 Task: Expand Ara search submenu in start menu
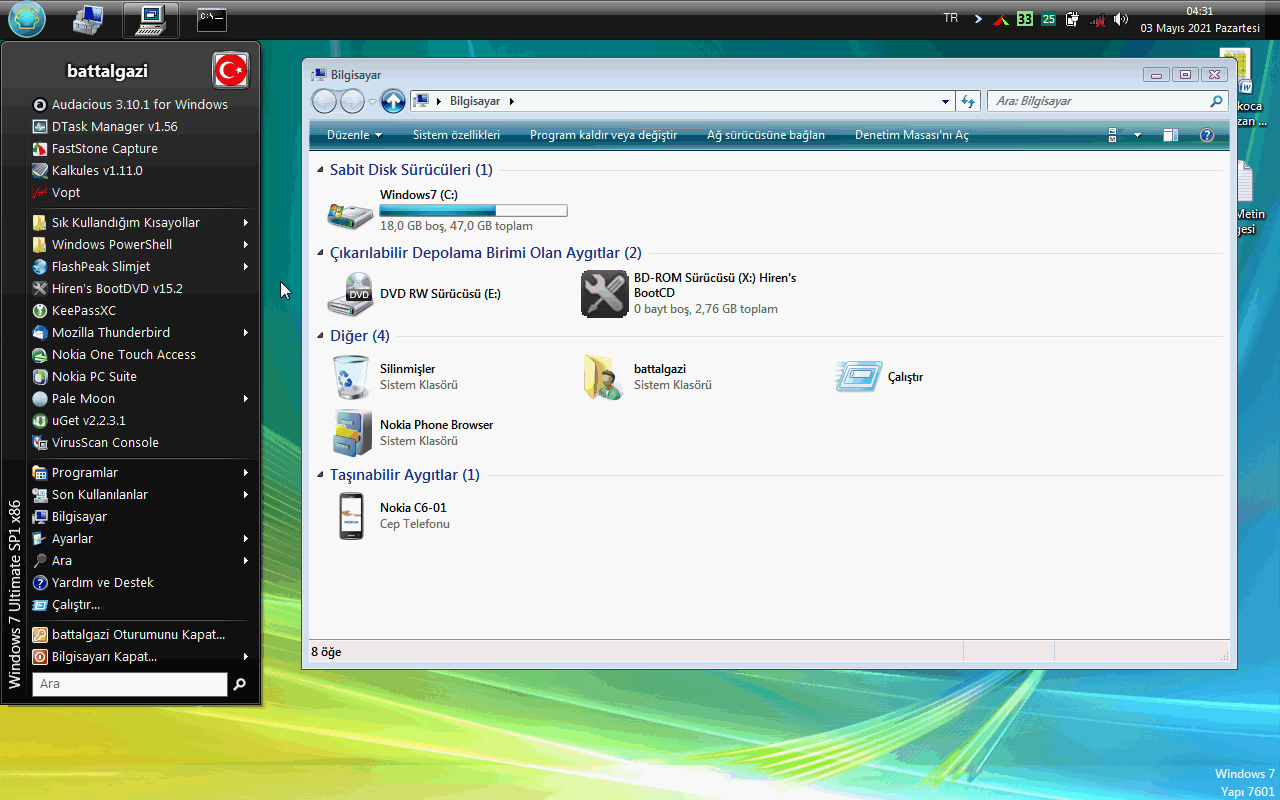[140, 560]
